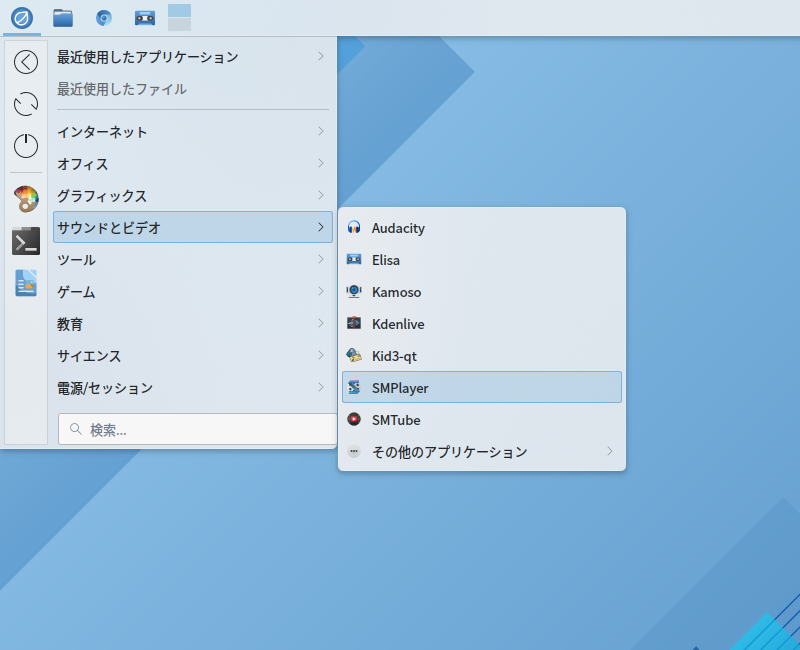Image resolution: width=800 pixels, height=650 pixels.
Task: Switch to the lower virtual desktop in the pager
Action: click(x=180, y=24)
